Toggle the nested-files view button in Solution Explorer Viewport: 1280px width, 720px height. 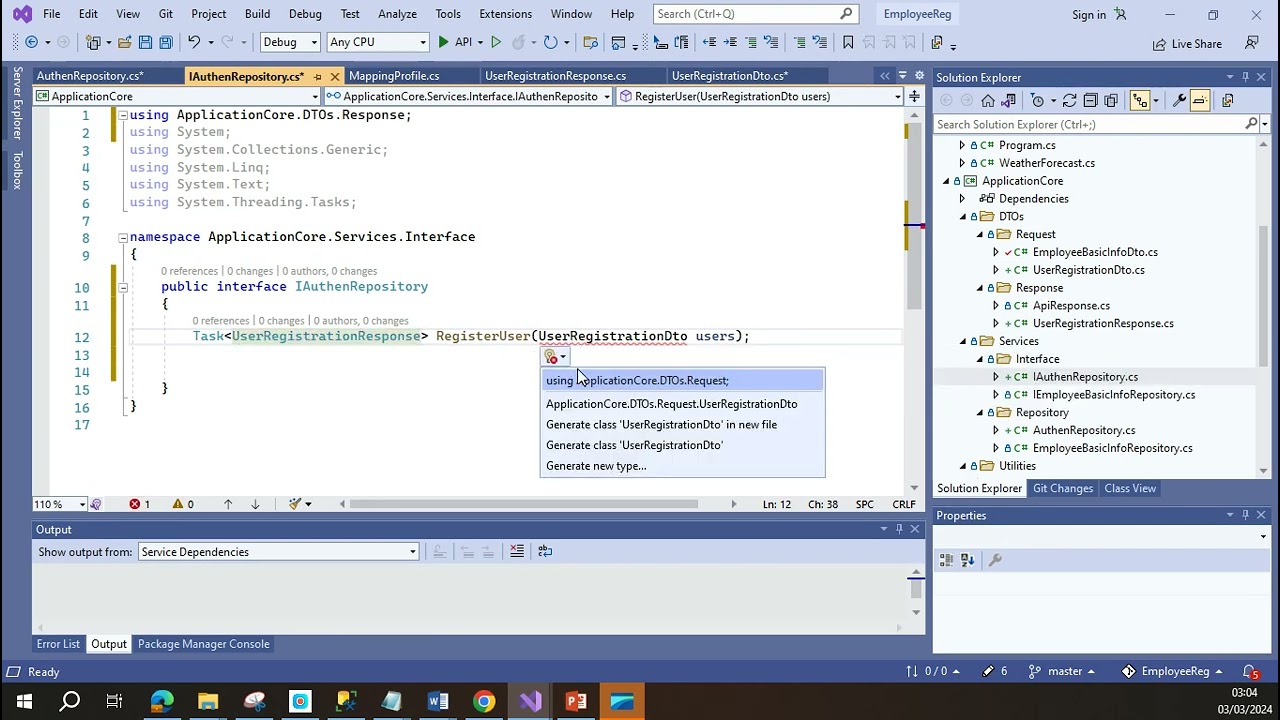[x=1140, y=101]
